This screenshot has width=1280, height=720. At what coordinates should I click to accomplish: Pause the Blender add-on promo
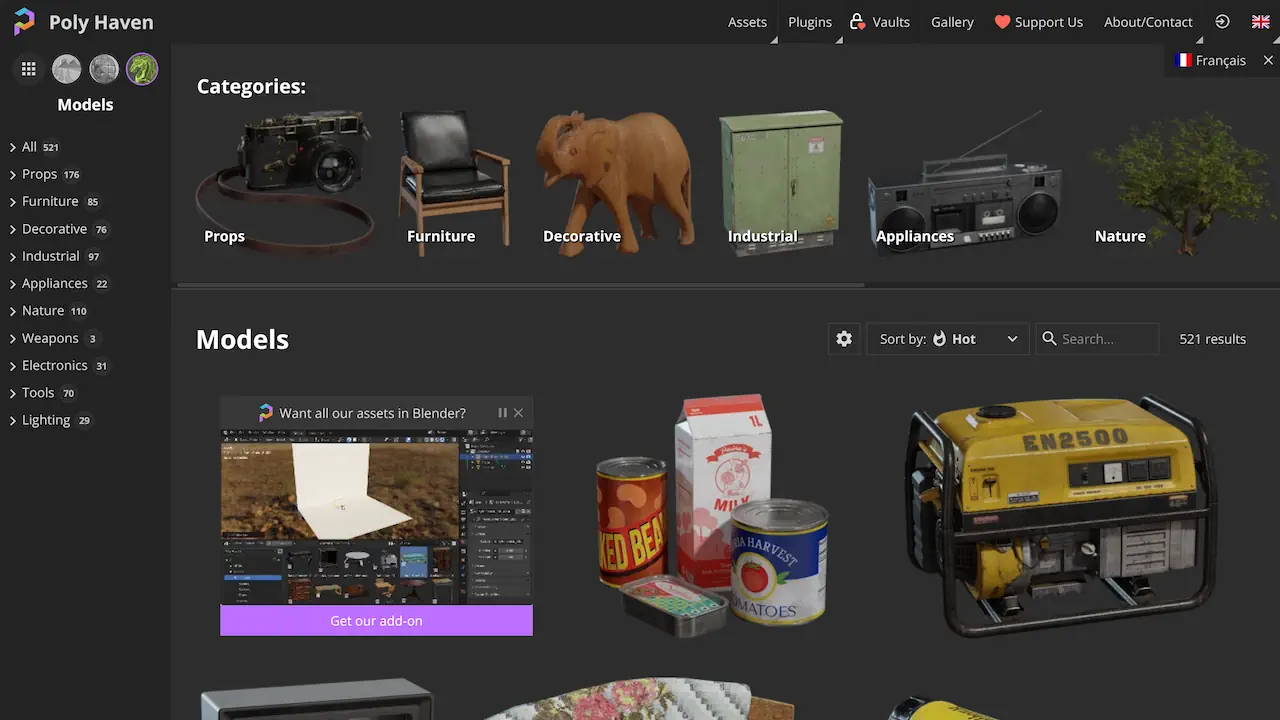point(502,413)
